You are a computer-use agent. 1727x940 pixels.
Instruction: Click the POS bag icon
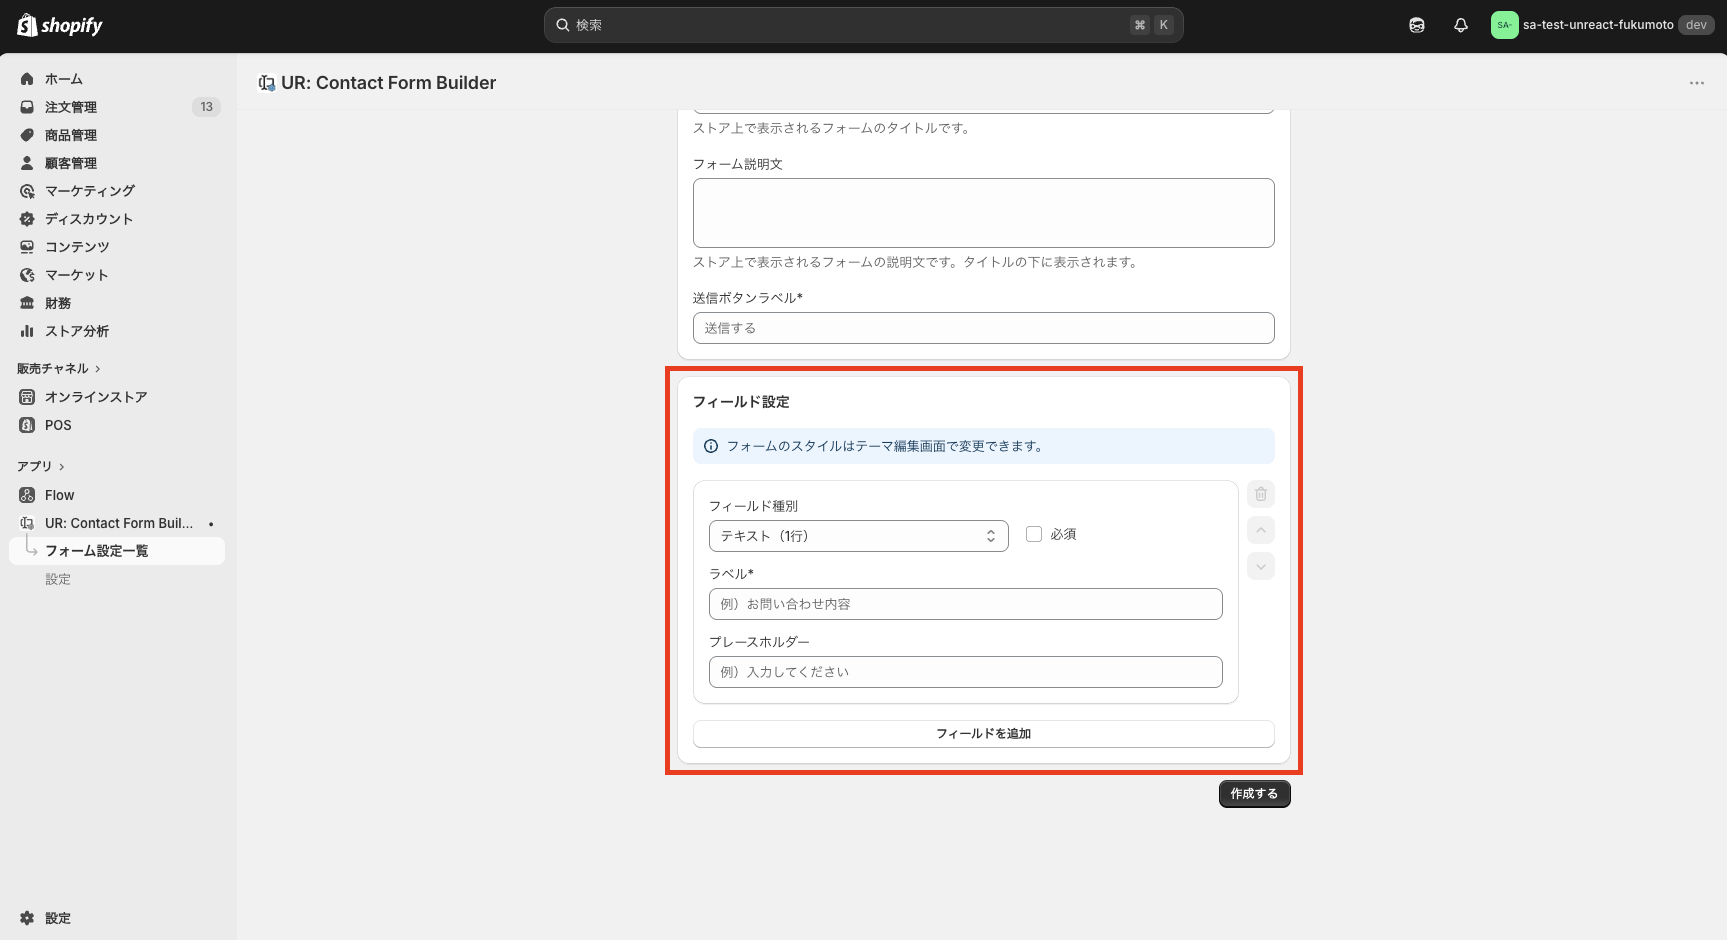click(27, 425)
